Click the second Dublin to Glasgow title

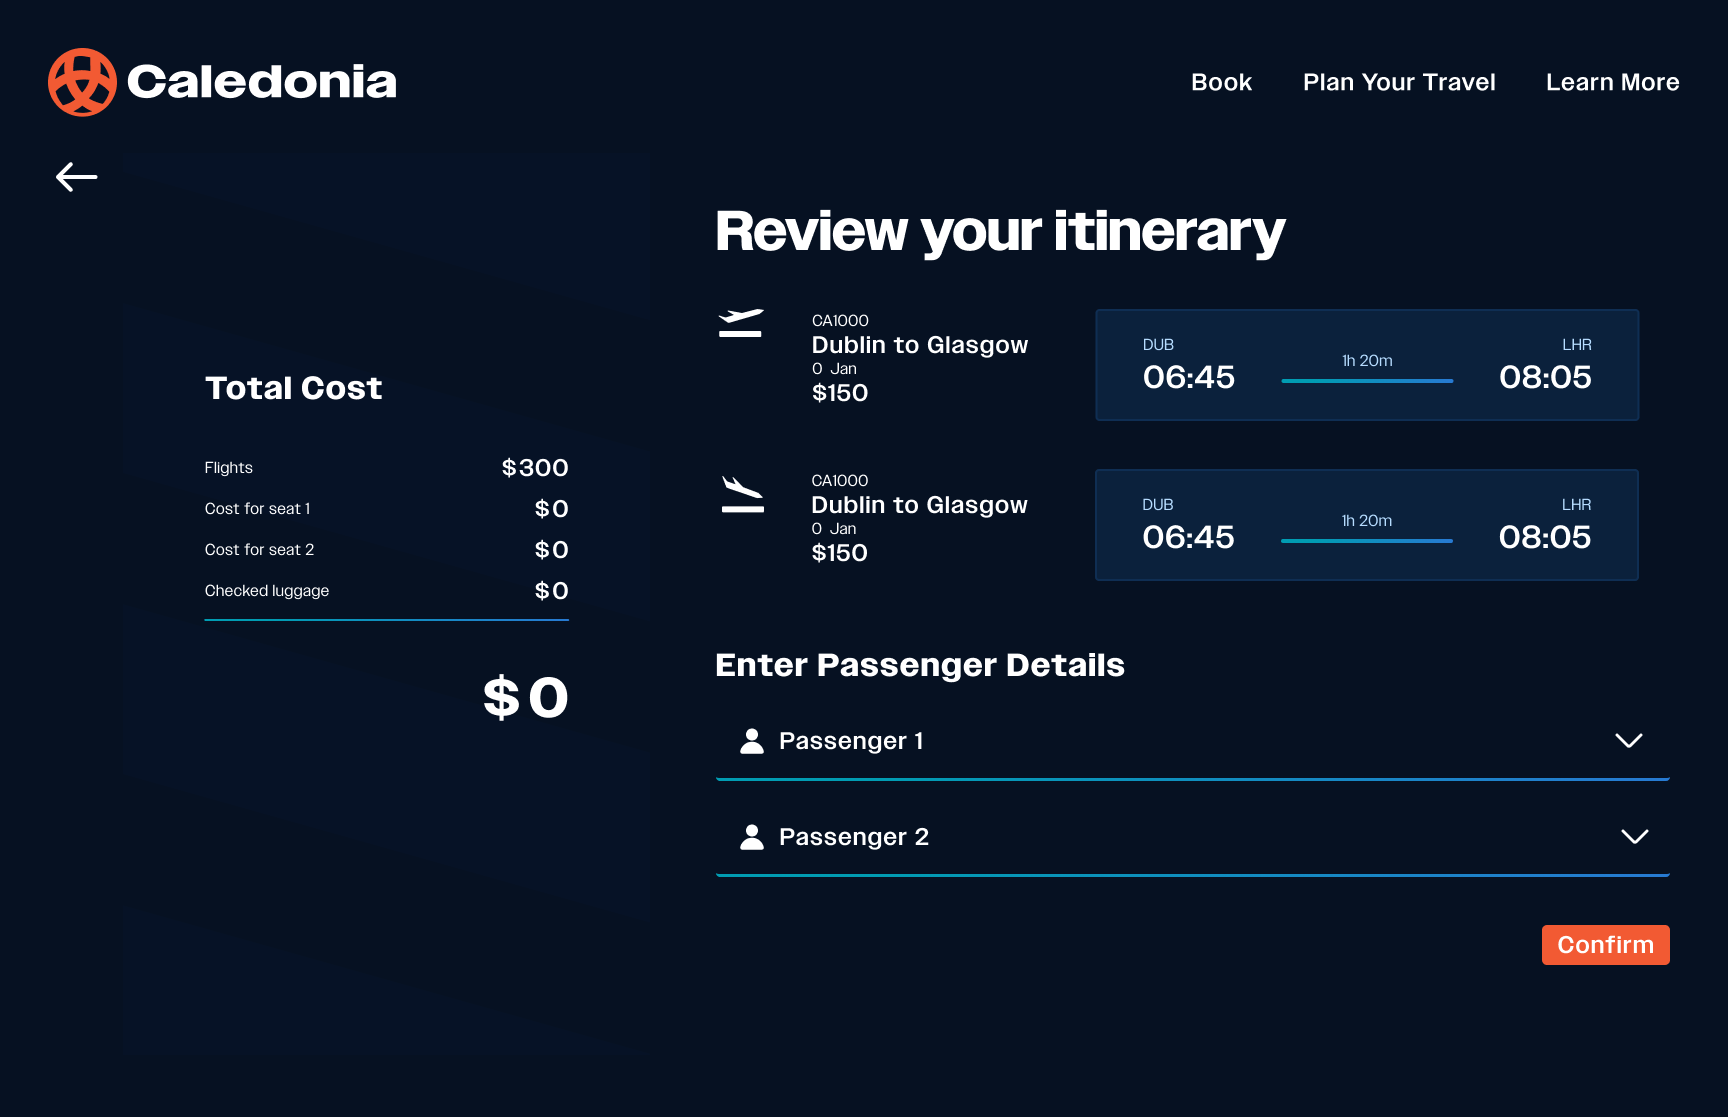(919, 505)
